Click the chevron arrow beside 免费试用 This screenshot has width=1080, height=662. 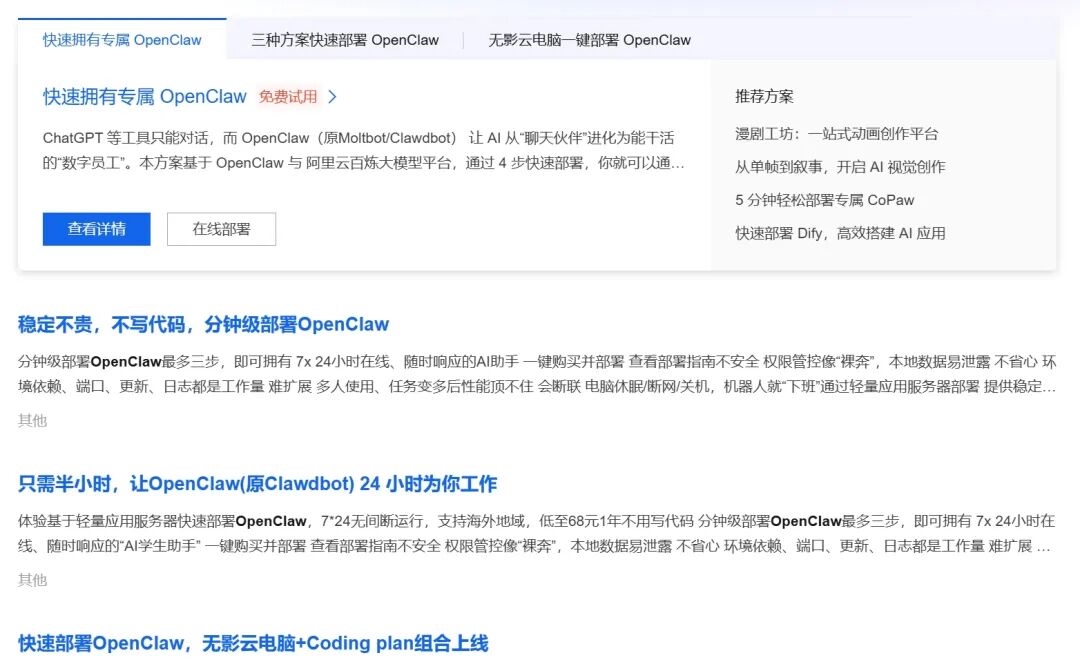click(x=333, y=96)
